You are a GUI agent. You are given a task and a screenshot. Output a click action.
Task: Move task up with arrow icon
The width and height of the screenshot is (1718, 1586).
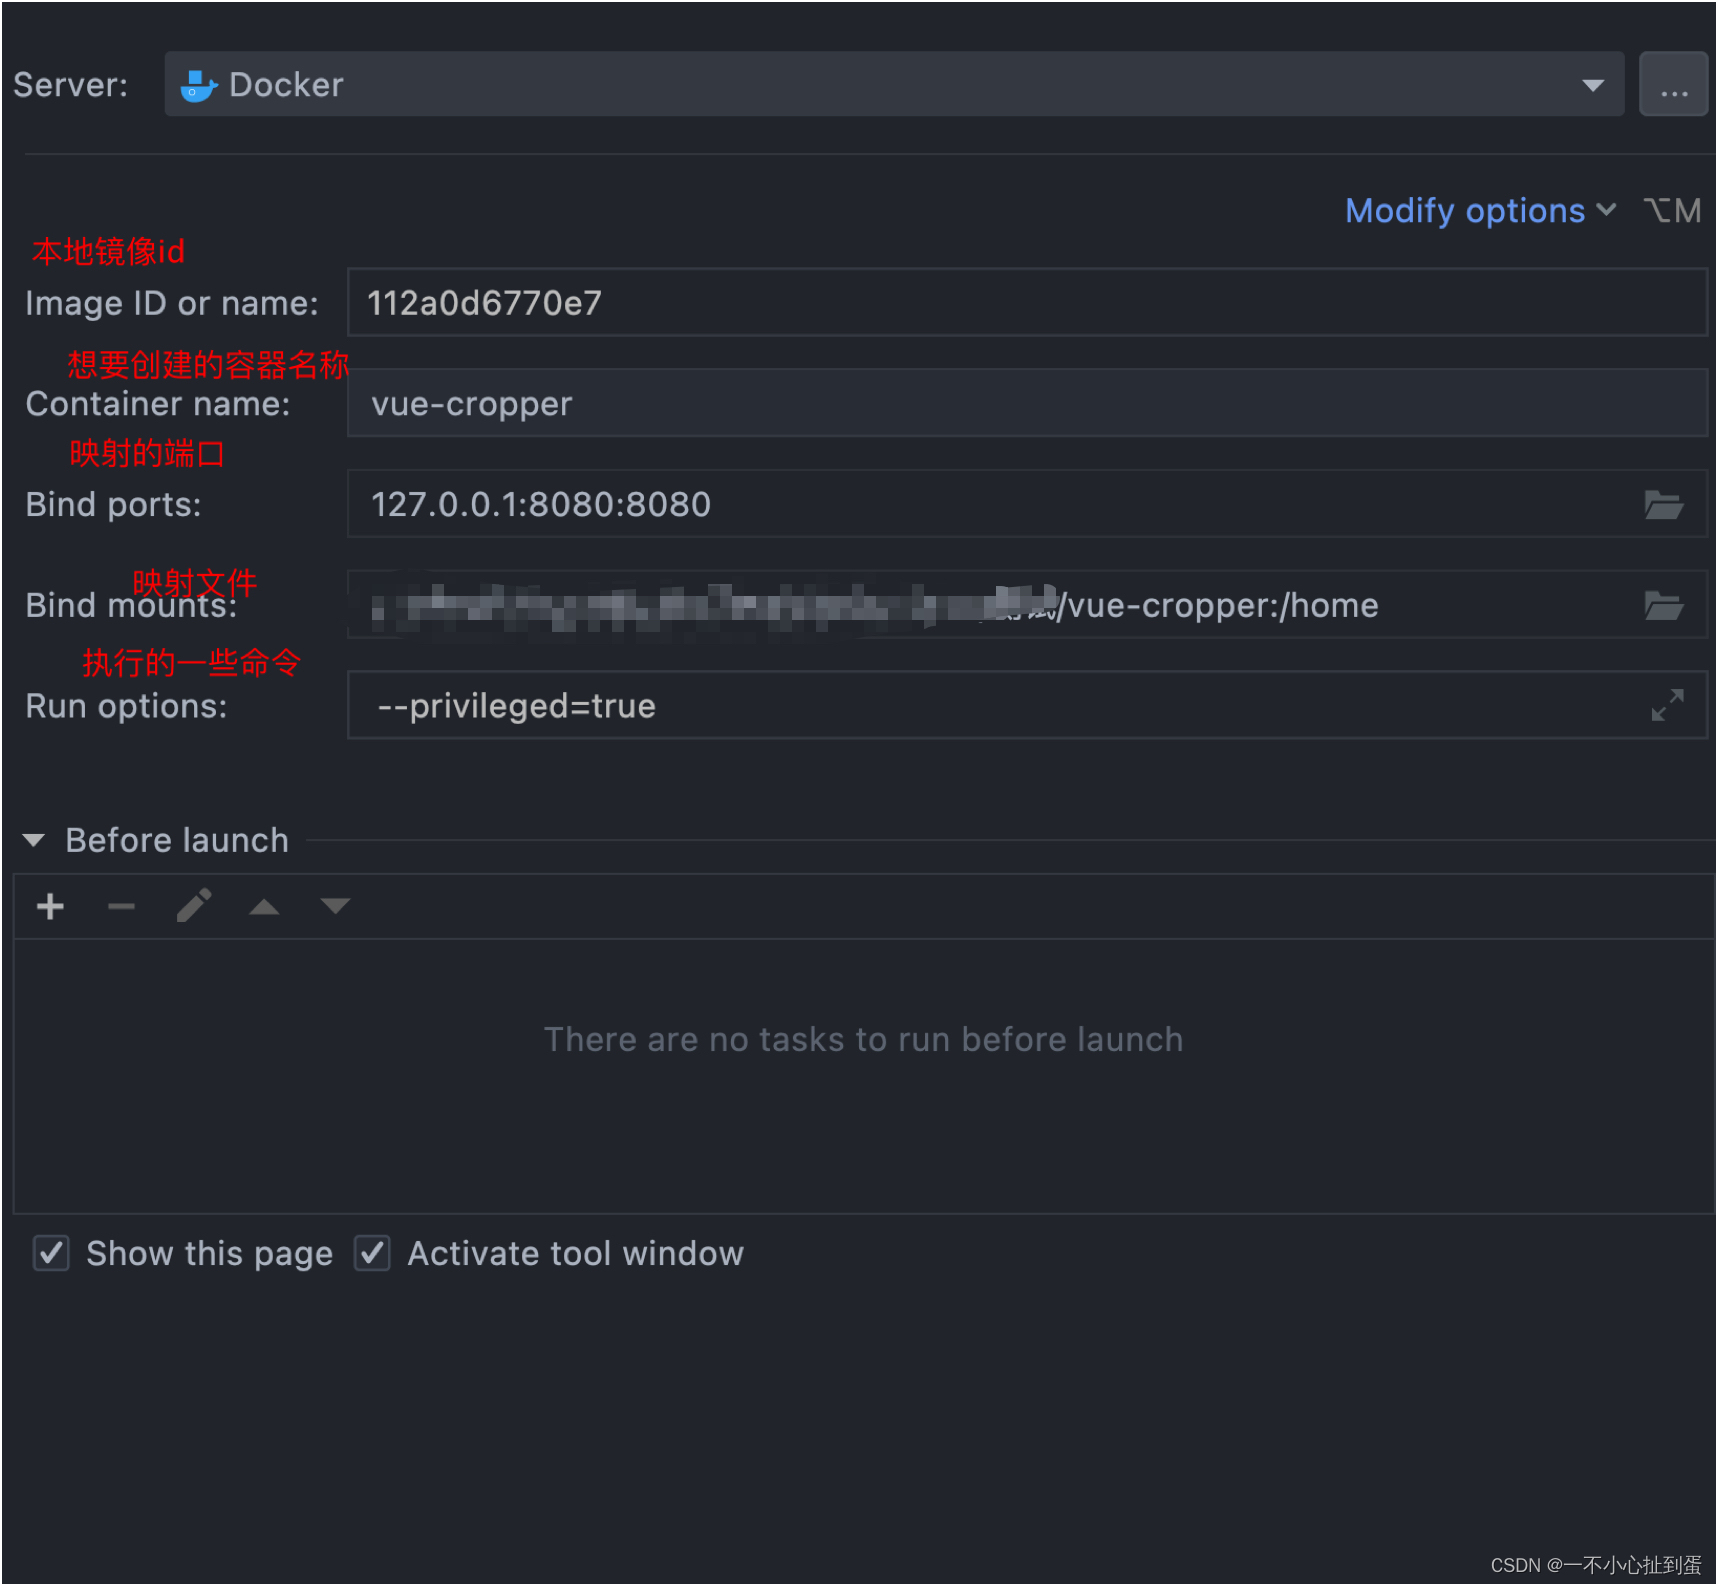(x=264, y=907)
